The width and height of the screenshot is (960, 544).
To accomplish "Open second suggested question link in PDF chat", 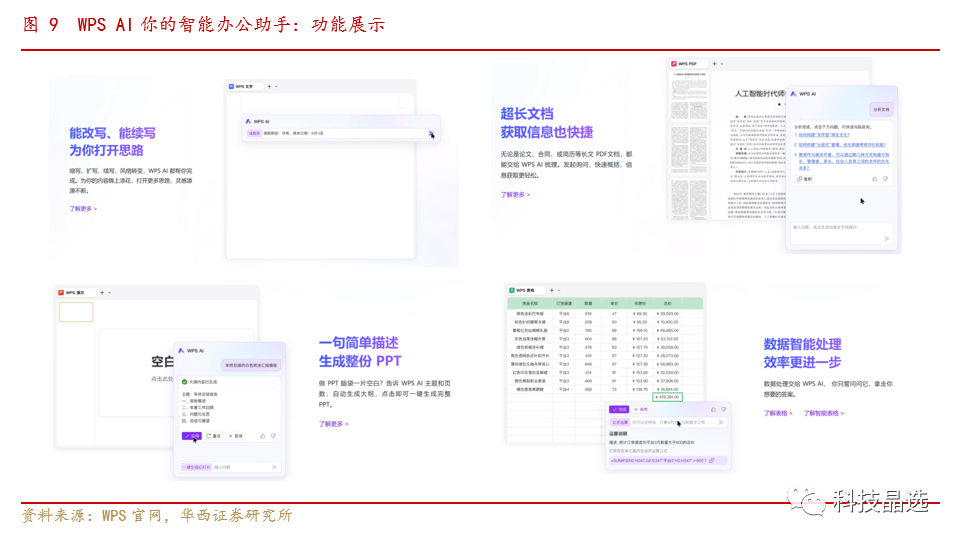I will 840,145.
